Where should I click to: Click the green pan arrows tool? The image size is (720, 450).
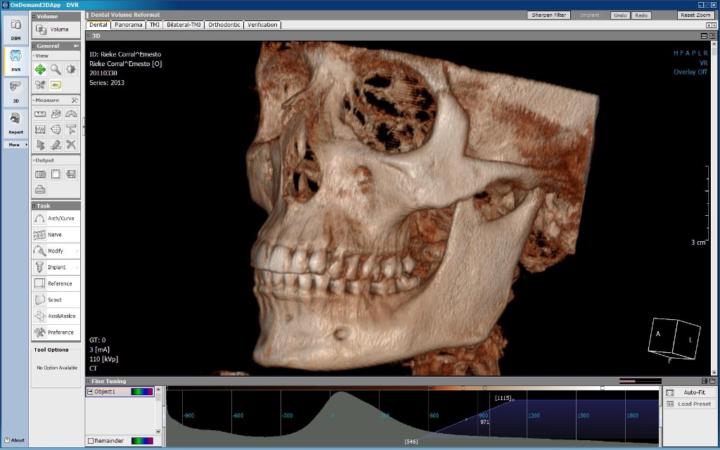click(40, 69)
